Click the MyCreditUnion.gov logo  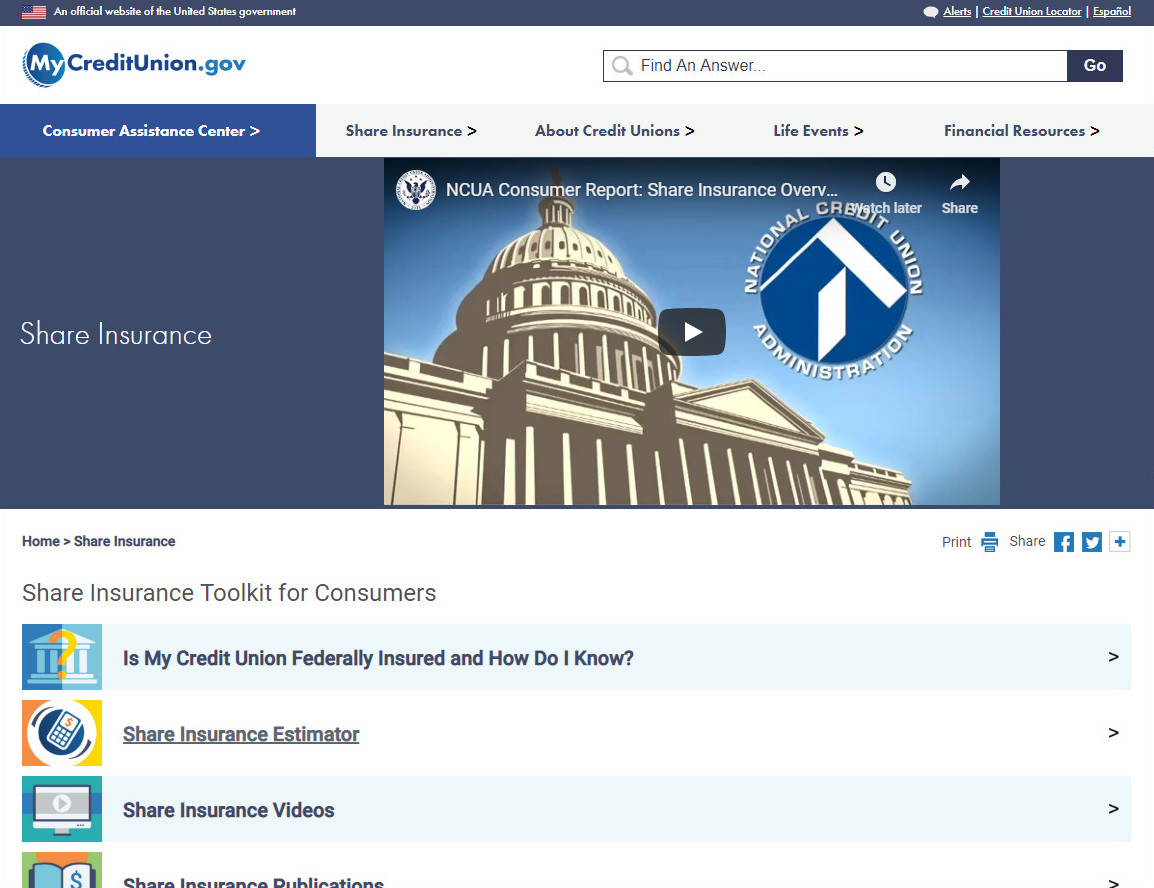134,65
